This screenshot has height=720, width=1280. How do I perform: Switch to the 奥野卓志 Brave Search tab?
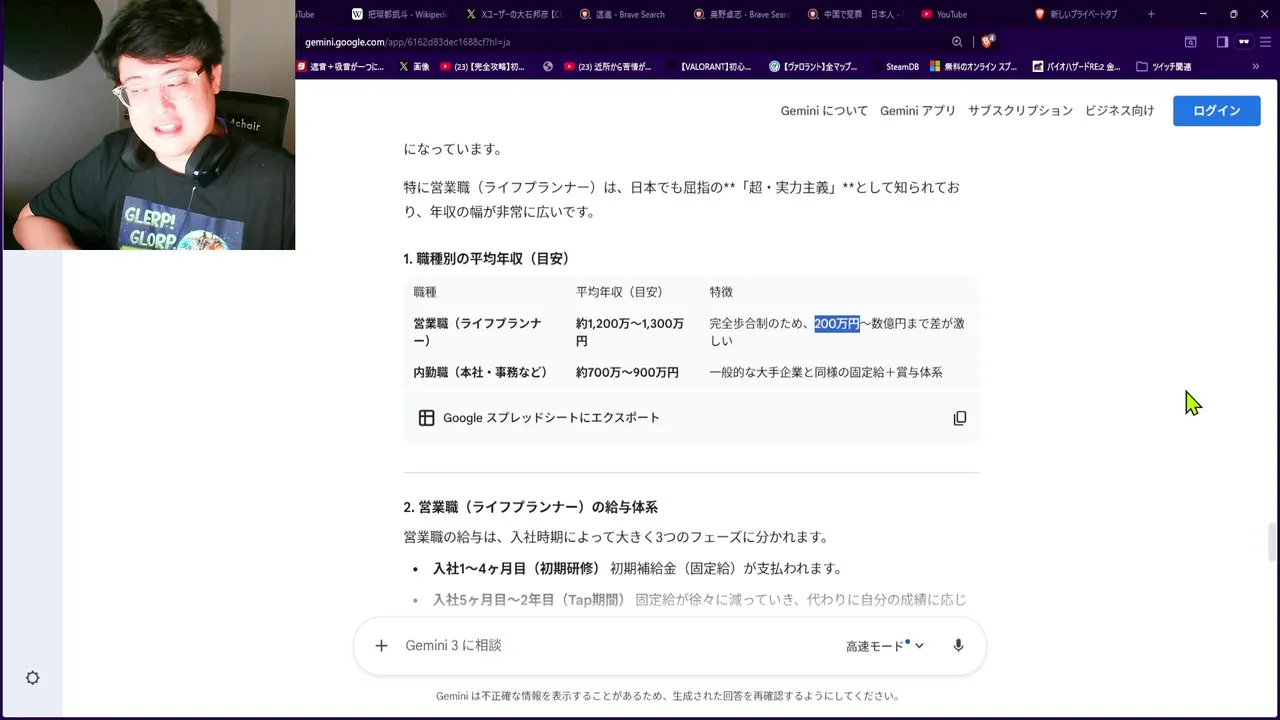(741, 14)
